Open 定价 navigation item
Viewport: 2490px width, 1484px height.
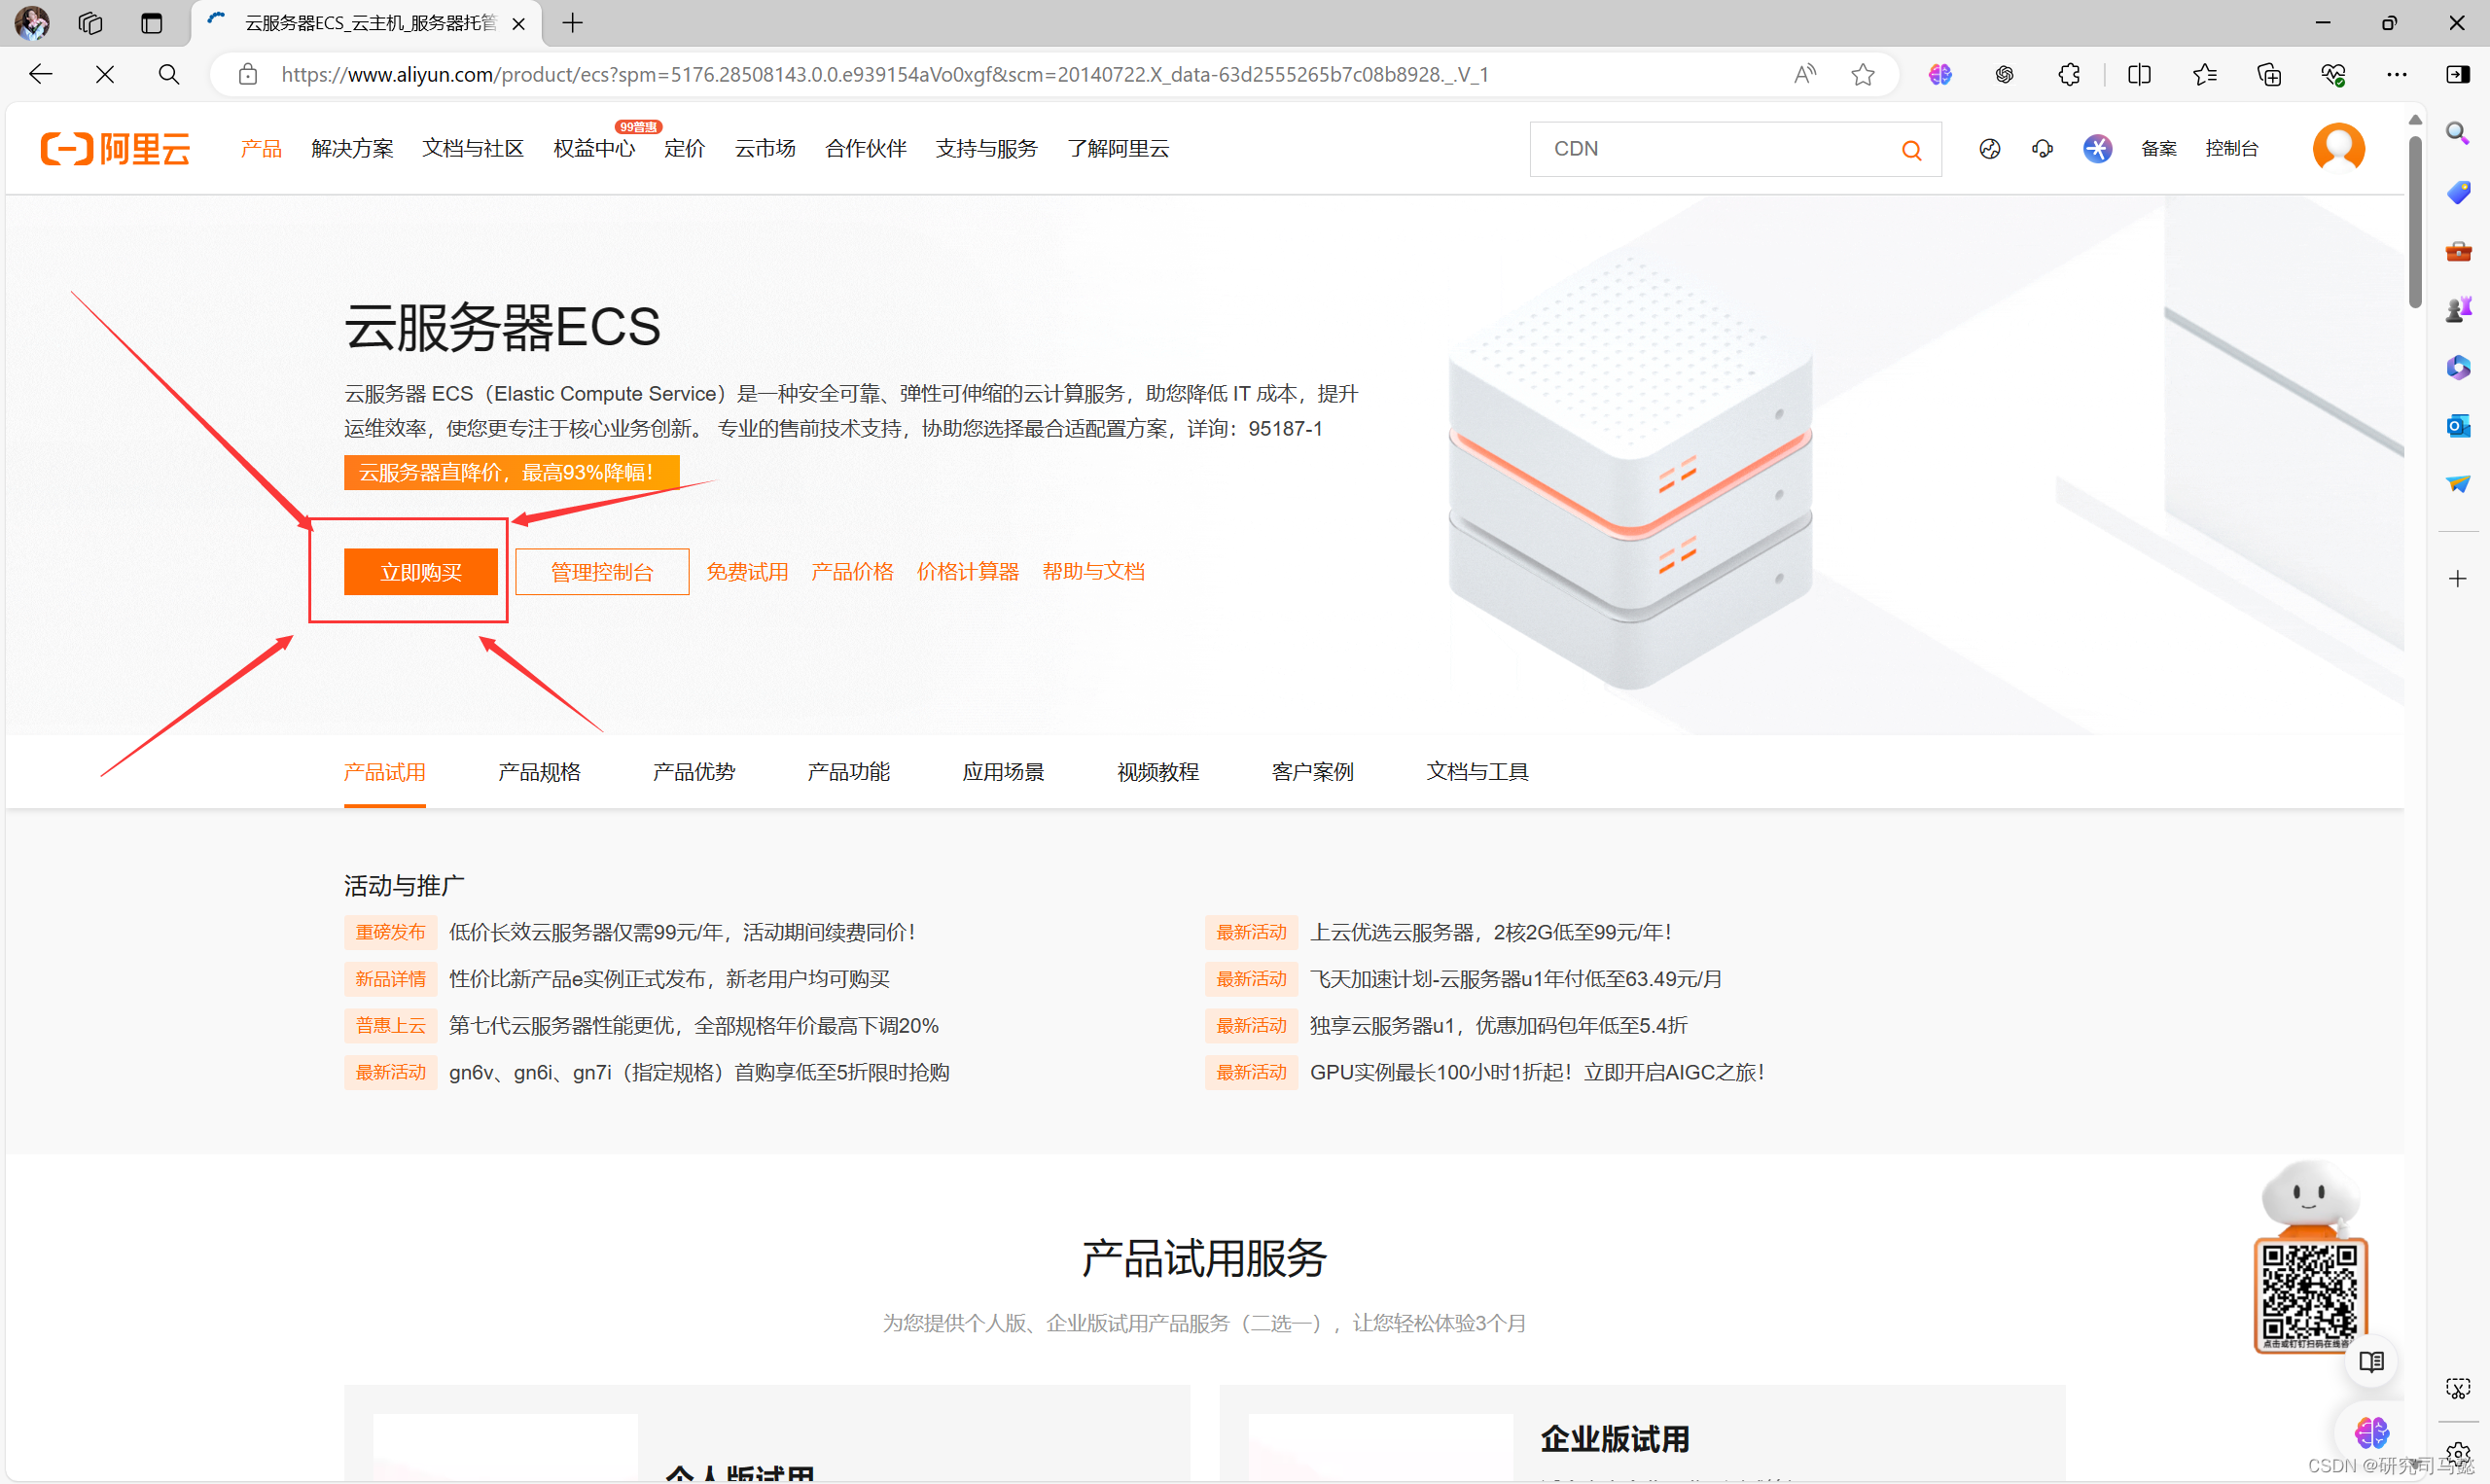[685, 149]
